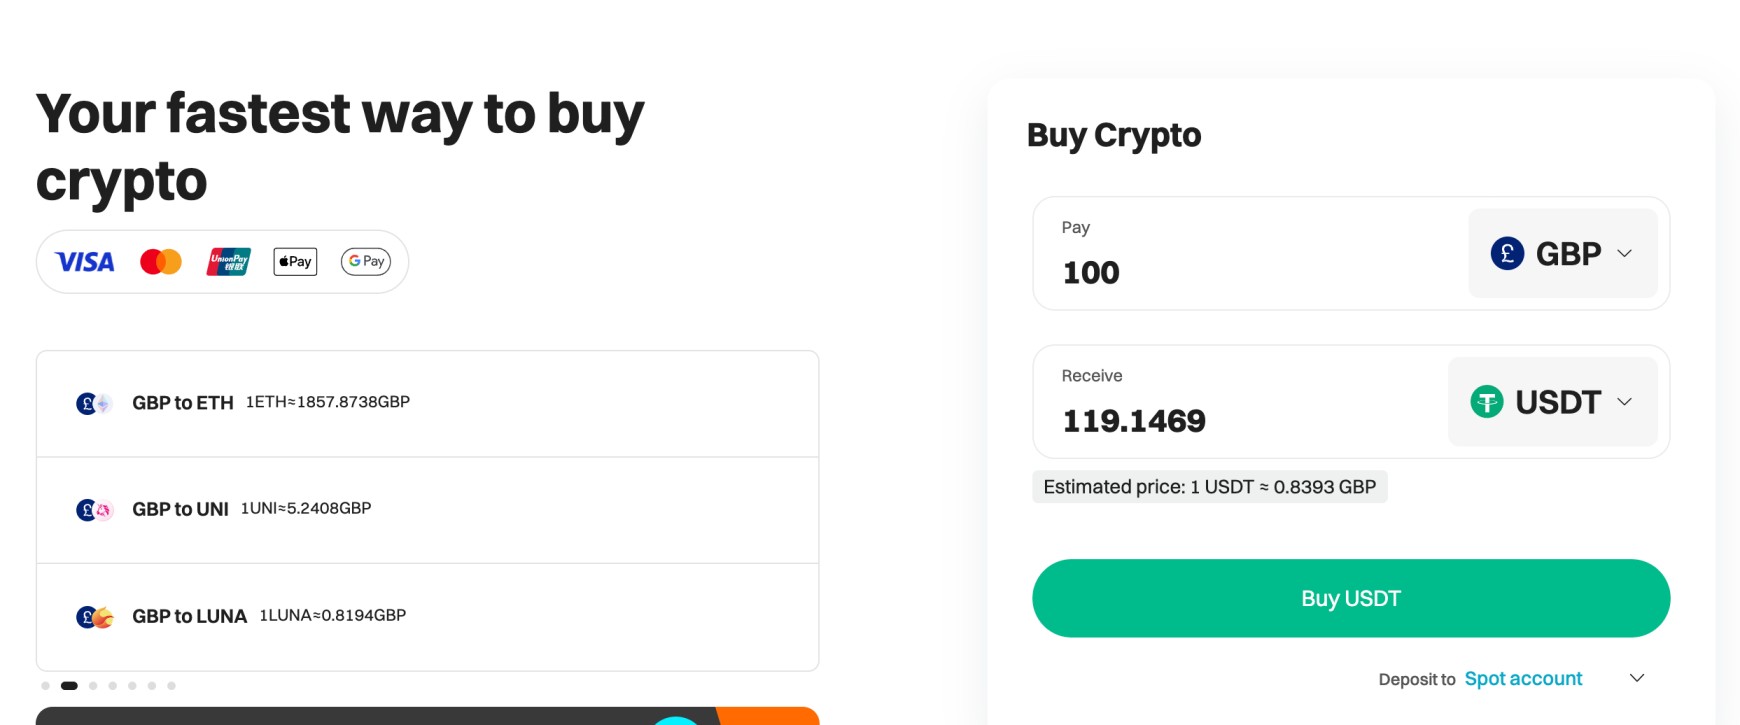Open the USDT crypto dropdown

click(x=1552, y=402)
